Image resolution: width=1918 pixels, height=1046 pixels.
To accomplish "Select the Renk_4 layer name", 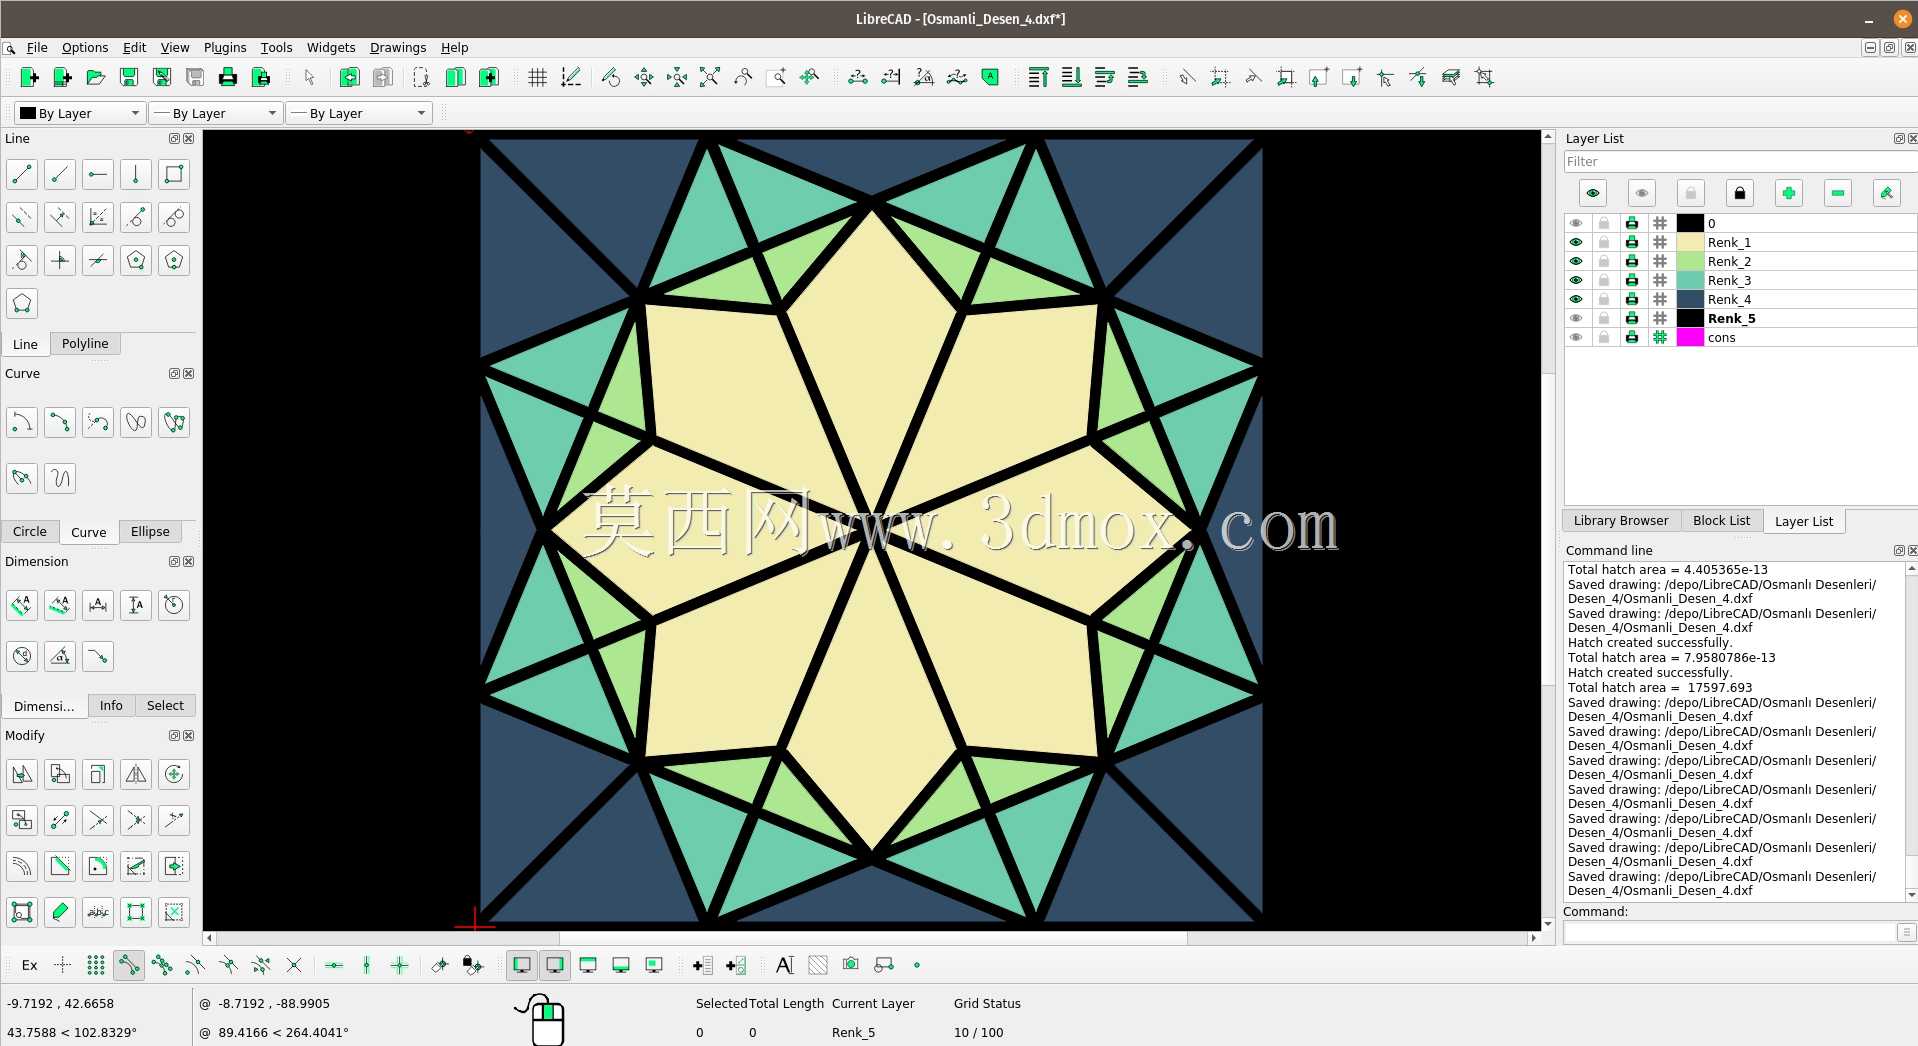I will [x=1729, y=299].
